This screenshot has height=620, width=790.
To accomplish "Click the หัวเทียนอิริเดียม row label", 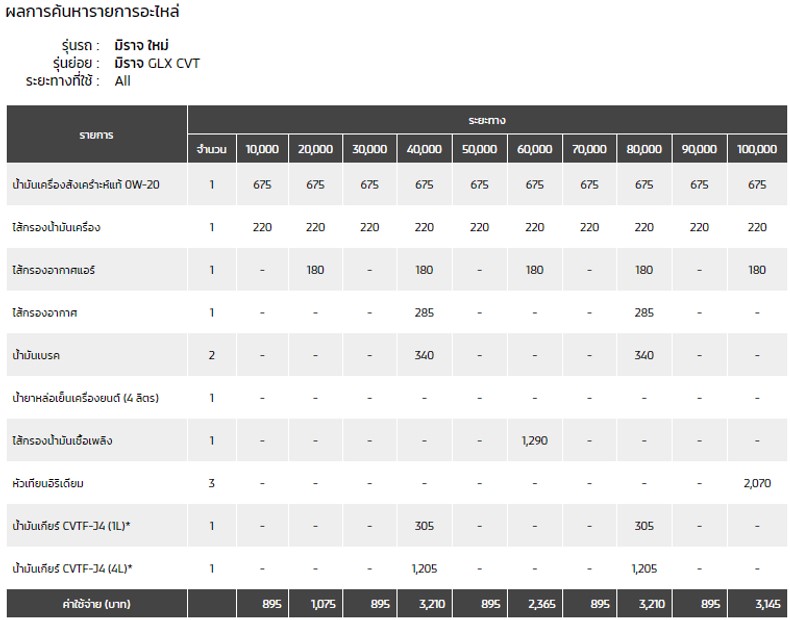I will (48, 484).
